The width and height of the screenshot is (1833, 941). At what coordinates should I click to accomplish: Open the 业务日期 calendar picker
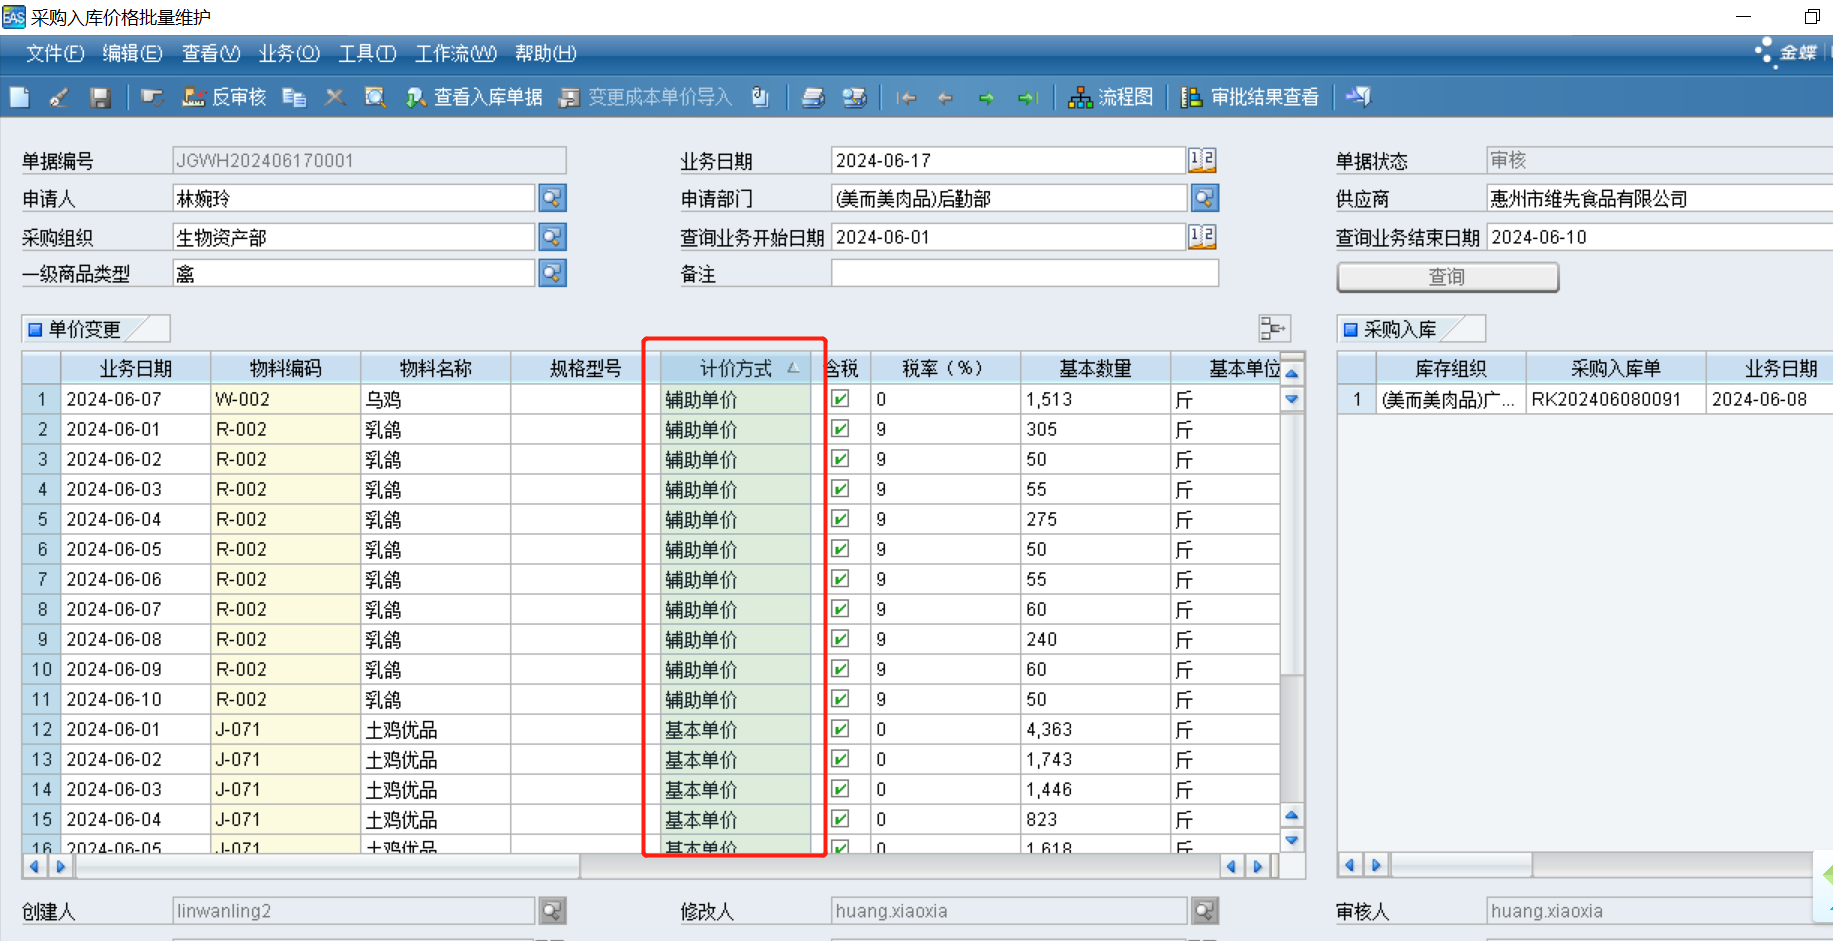click(1202, 160)
